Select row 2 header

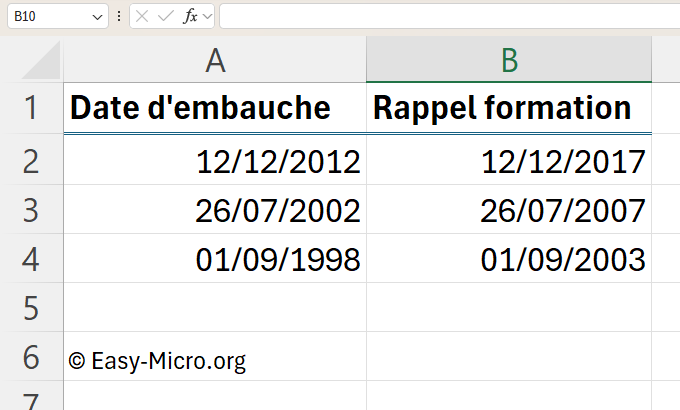point(32,161)
